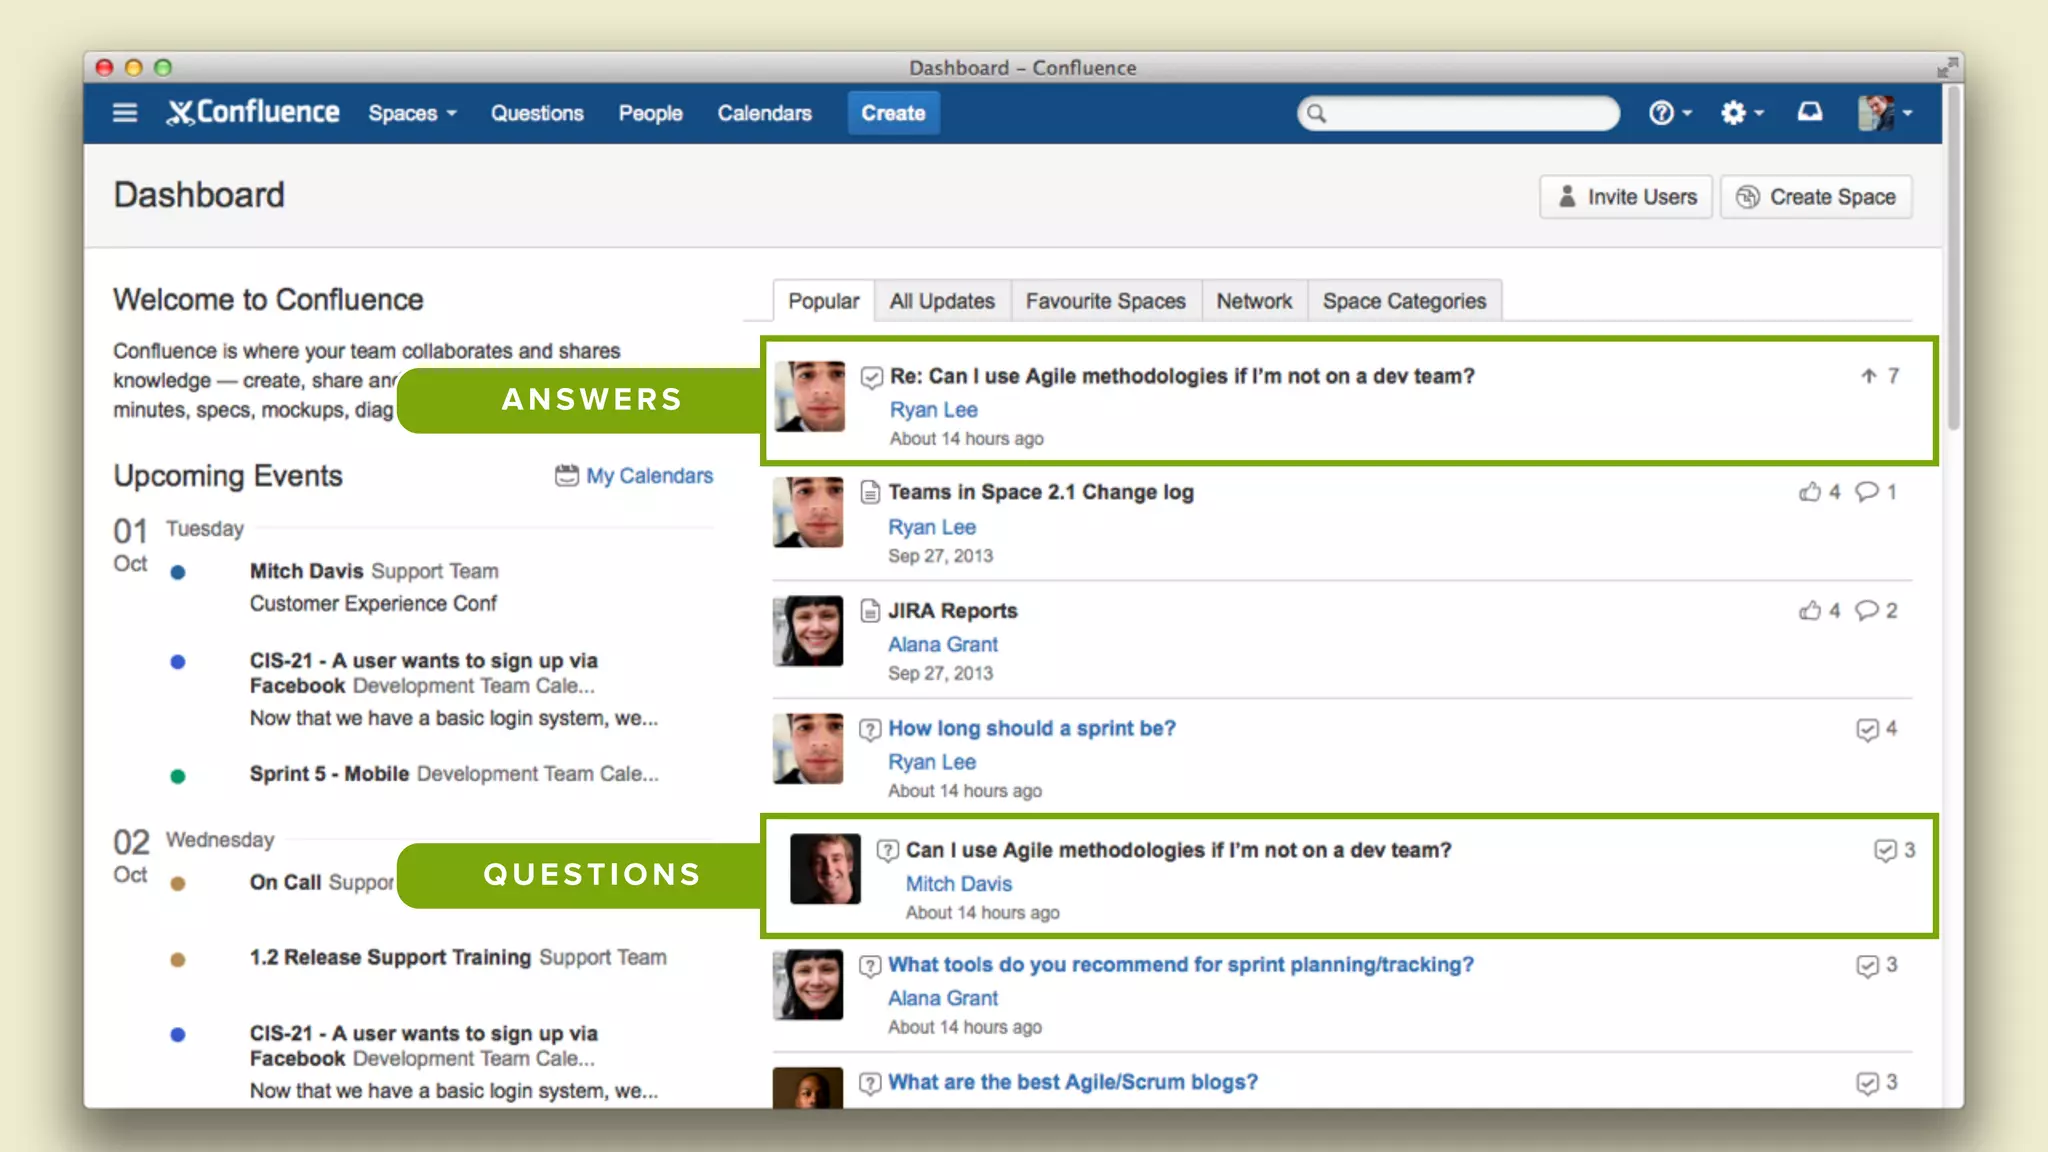Viewport: 2048px width, 1152px height.
Task: Click the like icon on Teams in Space 2.1
Action: pos(1810,491)
